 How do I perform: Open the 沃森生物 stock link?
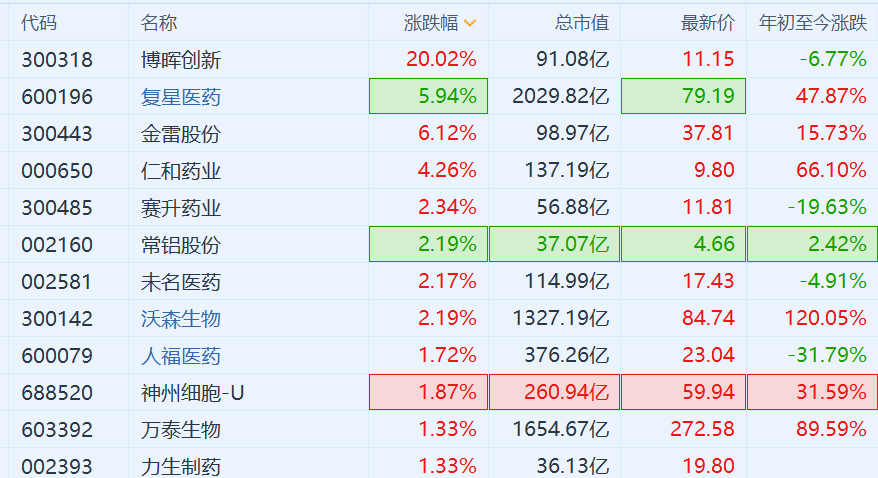[x=181, y=319]
